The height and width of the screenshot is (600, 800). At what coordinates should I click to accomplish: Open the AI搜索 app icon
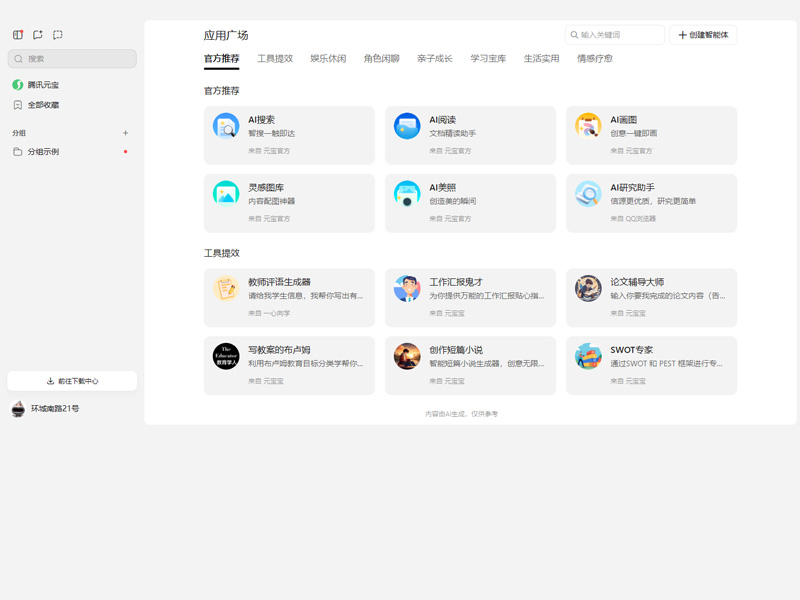tap(226, 126)
